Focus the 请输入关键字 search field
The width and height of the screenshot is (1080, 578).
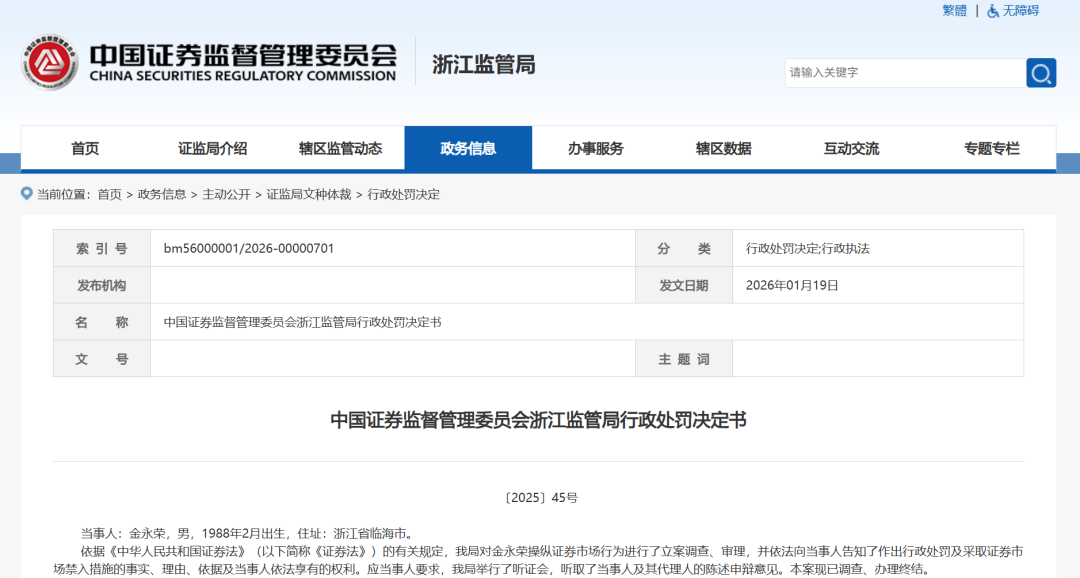905,73
